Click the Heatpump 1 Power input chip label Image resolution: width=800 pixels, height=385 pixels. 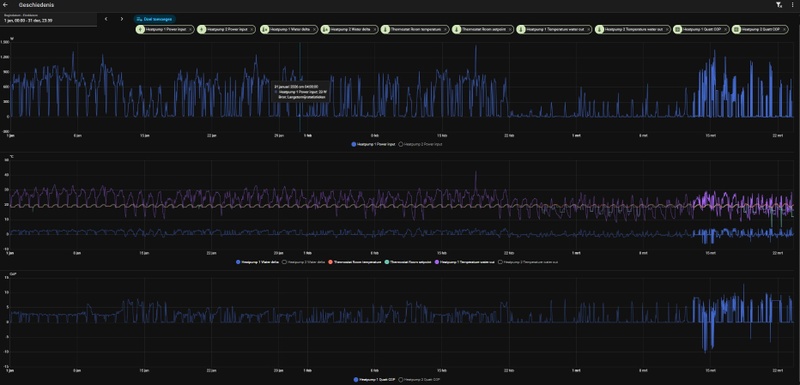tap(166, 30)
